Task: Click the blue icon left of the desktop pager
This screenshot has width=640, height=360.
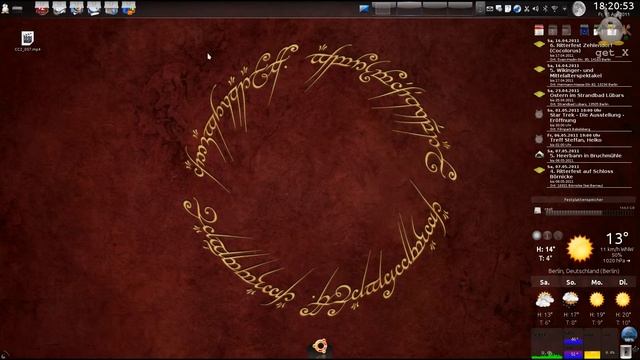Action: (364, 9)
